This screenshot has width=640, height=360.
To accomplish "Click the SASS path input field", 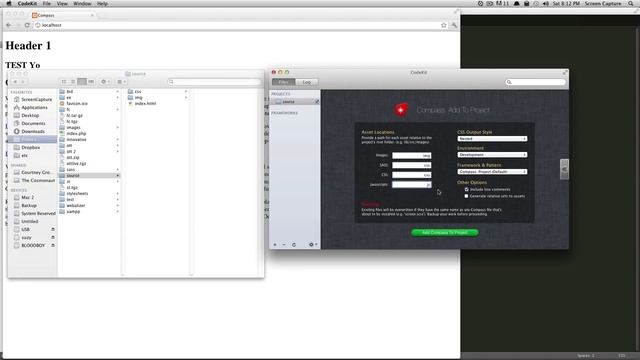I will tap(411, 165).
